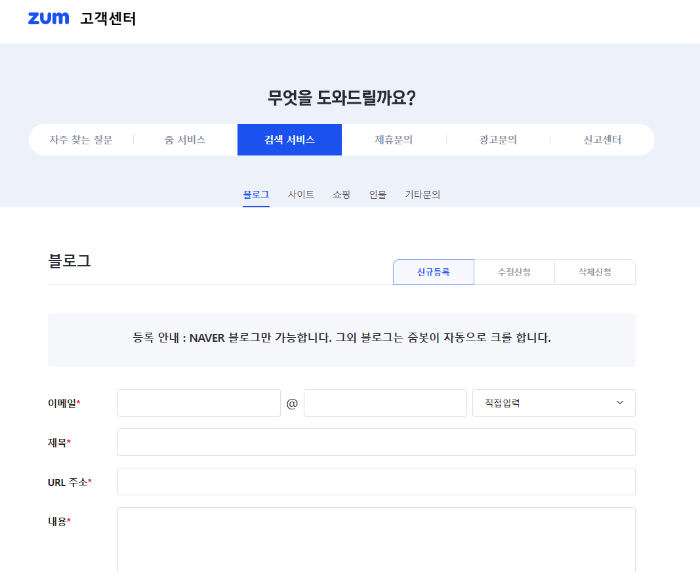
Task: Choose the 사이트 sub-menu
Action: tap(301, 195)
